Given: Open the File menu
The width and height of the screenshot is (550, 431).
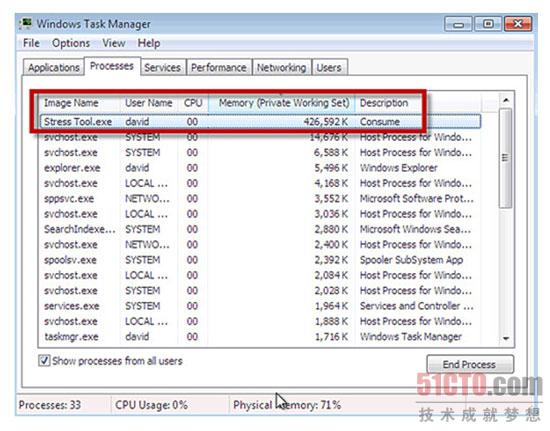Looking at the screenshot, I should [31, 43].
